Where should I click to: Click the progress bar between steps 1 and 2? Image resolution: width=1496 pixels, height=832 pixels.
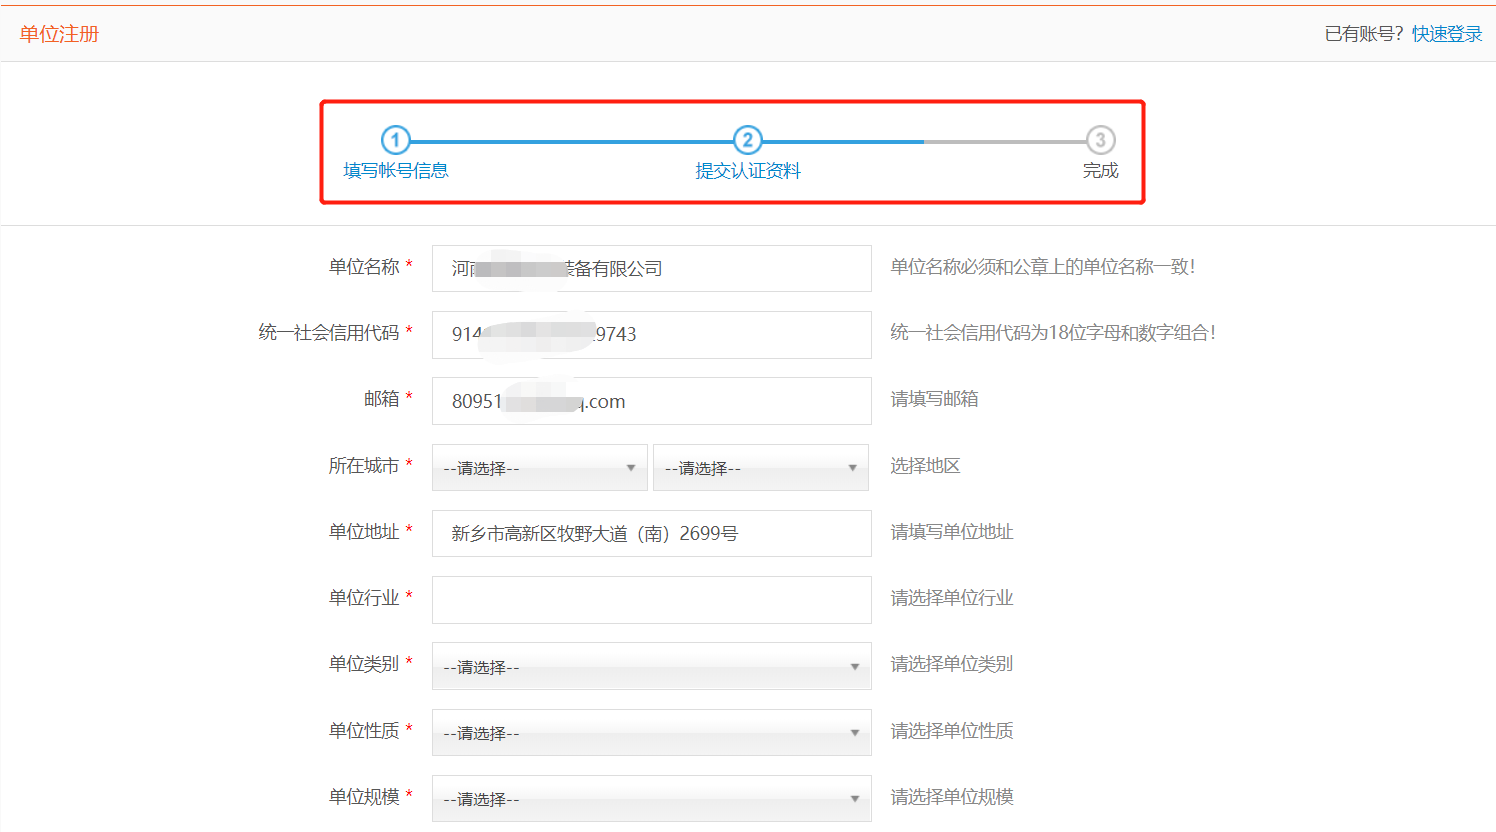(571, 142)
